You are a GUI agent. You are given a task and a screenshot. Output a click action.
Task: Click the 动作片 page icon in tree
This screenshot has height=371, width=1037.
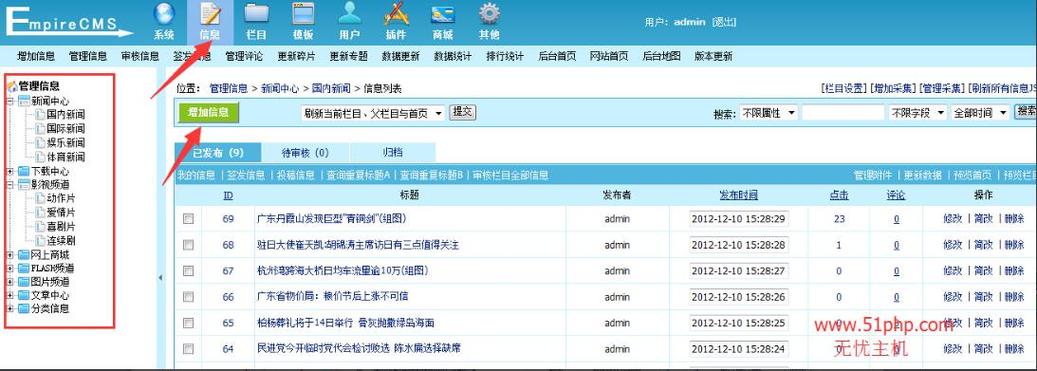point(40,198)
